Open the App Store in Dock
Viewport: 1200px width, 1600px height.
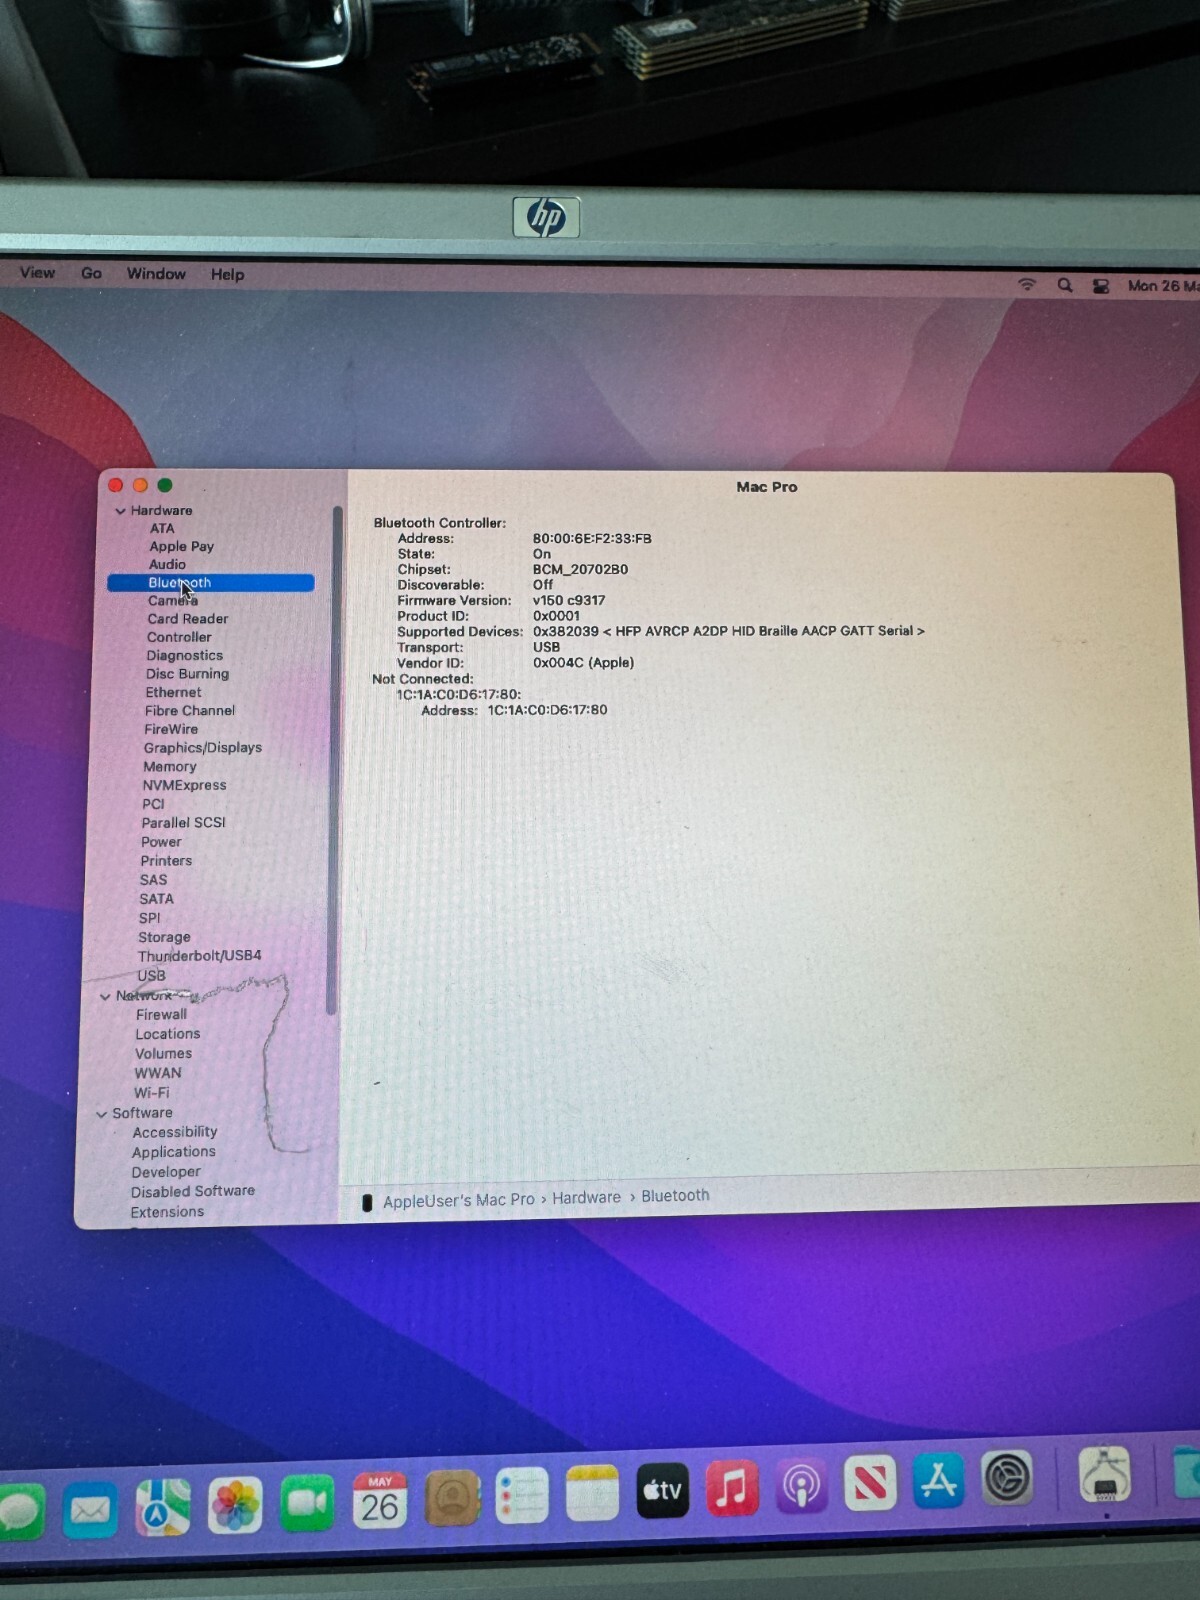click(x=939, y=1480)
